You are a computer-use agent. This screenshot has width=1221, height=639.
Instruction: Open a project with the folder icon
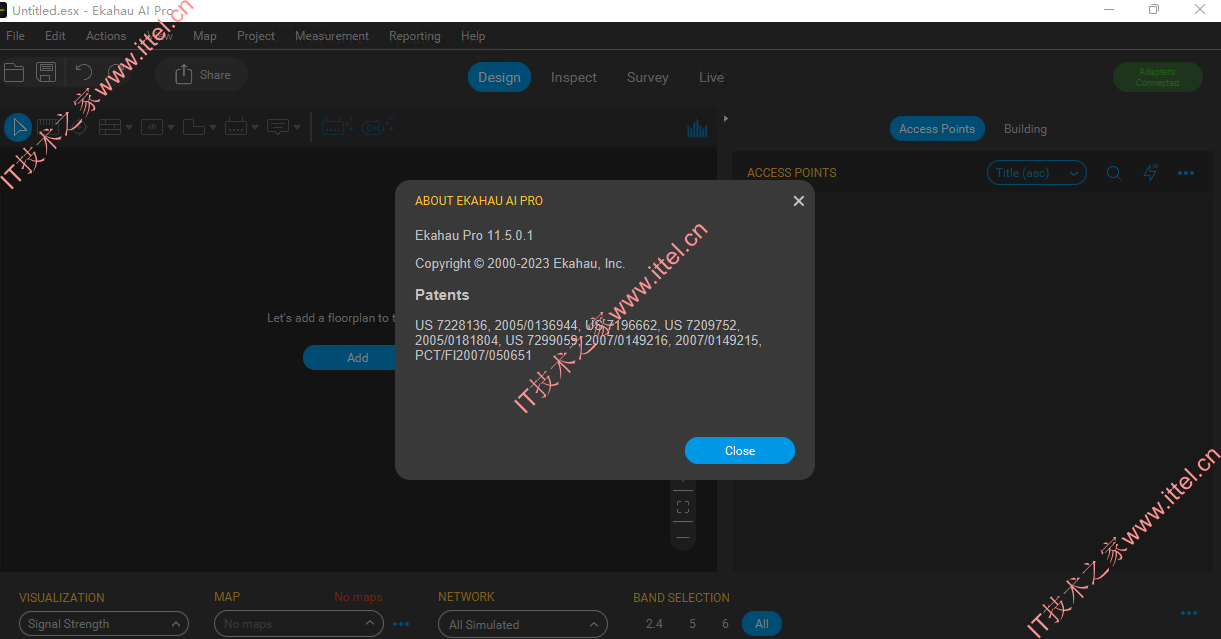(x=14, y=72)
